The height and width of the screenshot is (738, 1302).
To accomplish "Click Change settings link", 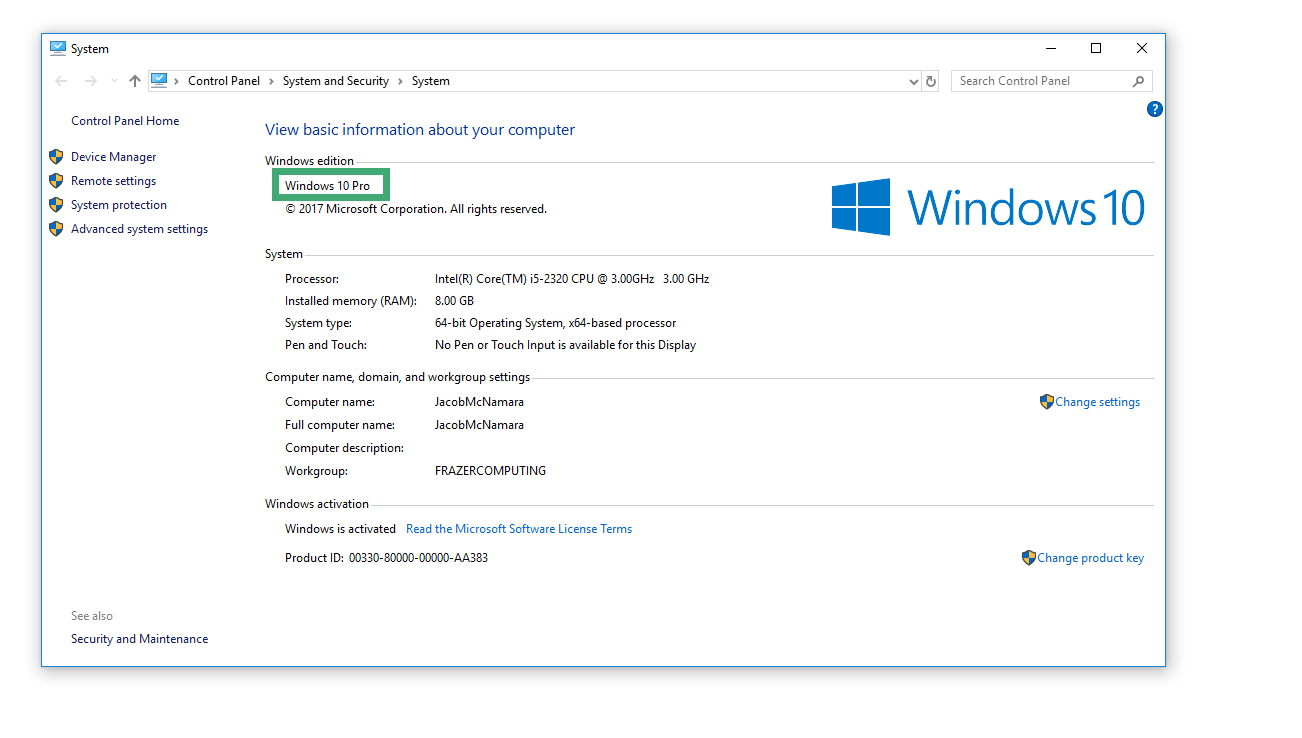I will 1098,402.
